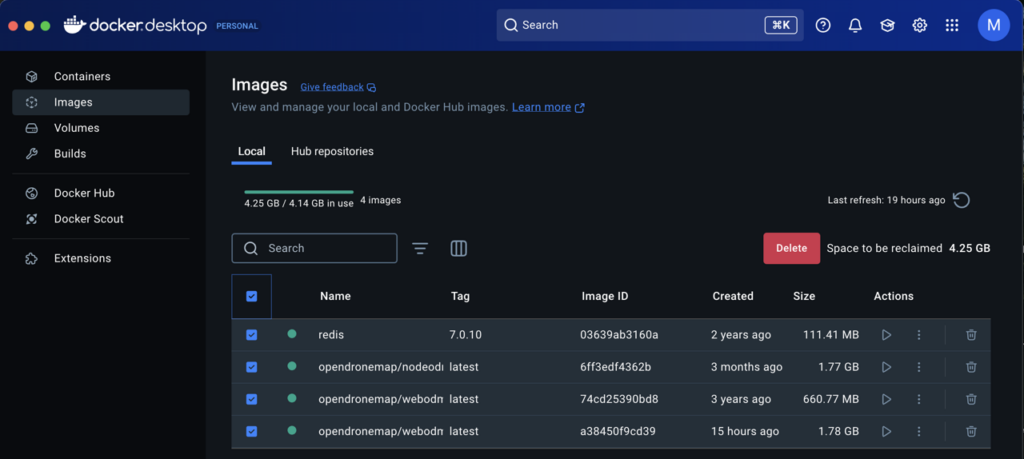Sort by the Created column header
Image resolution: width=1024 pixels, height=459 pixels.
(x=733, y=296)
